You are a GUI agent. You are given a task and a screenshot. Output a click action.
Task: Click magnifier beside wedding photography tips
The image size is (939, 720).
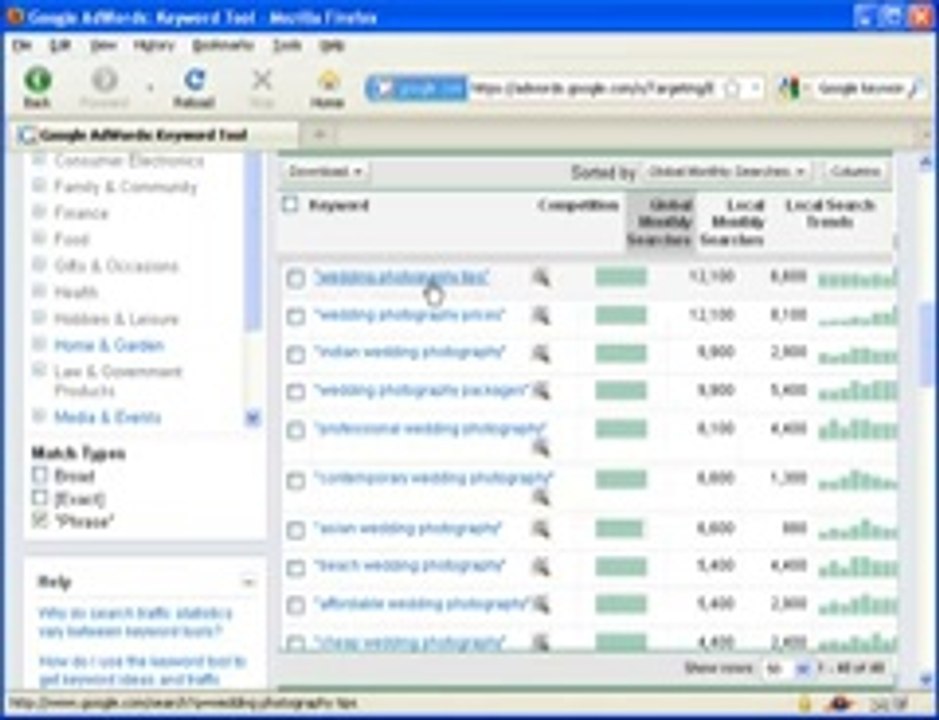pyautogui.click(x=540, y=278)
